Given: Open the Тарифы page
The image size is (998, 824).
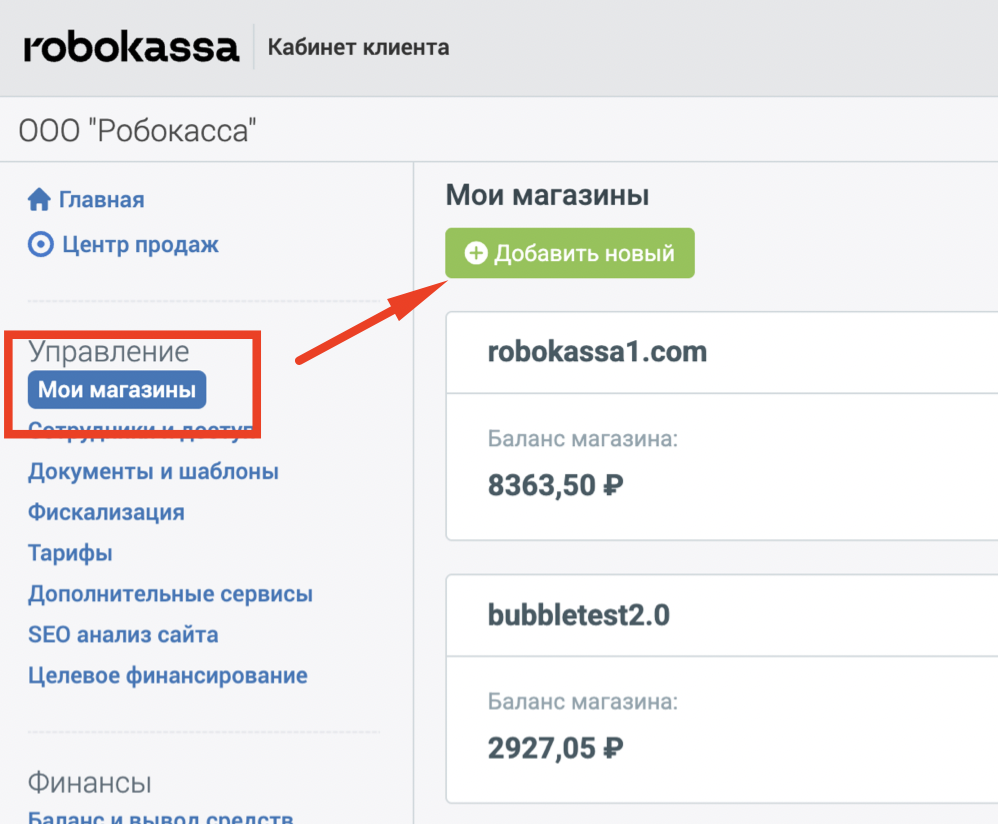Looking at the screenshot, I should [70, 553].
